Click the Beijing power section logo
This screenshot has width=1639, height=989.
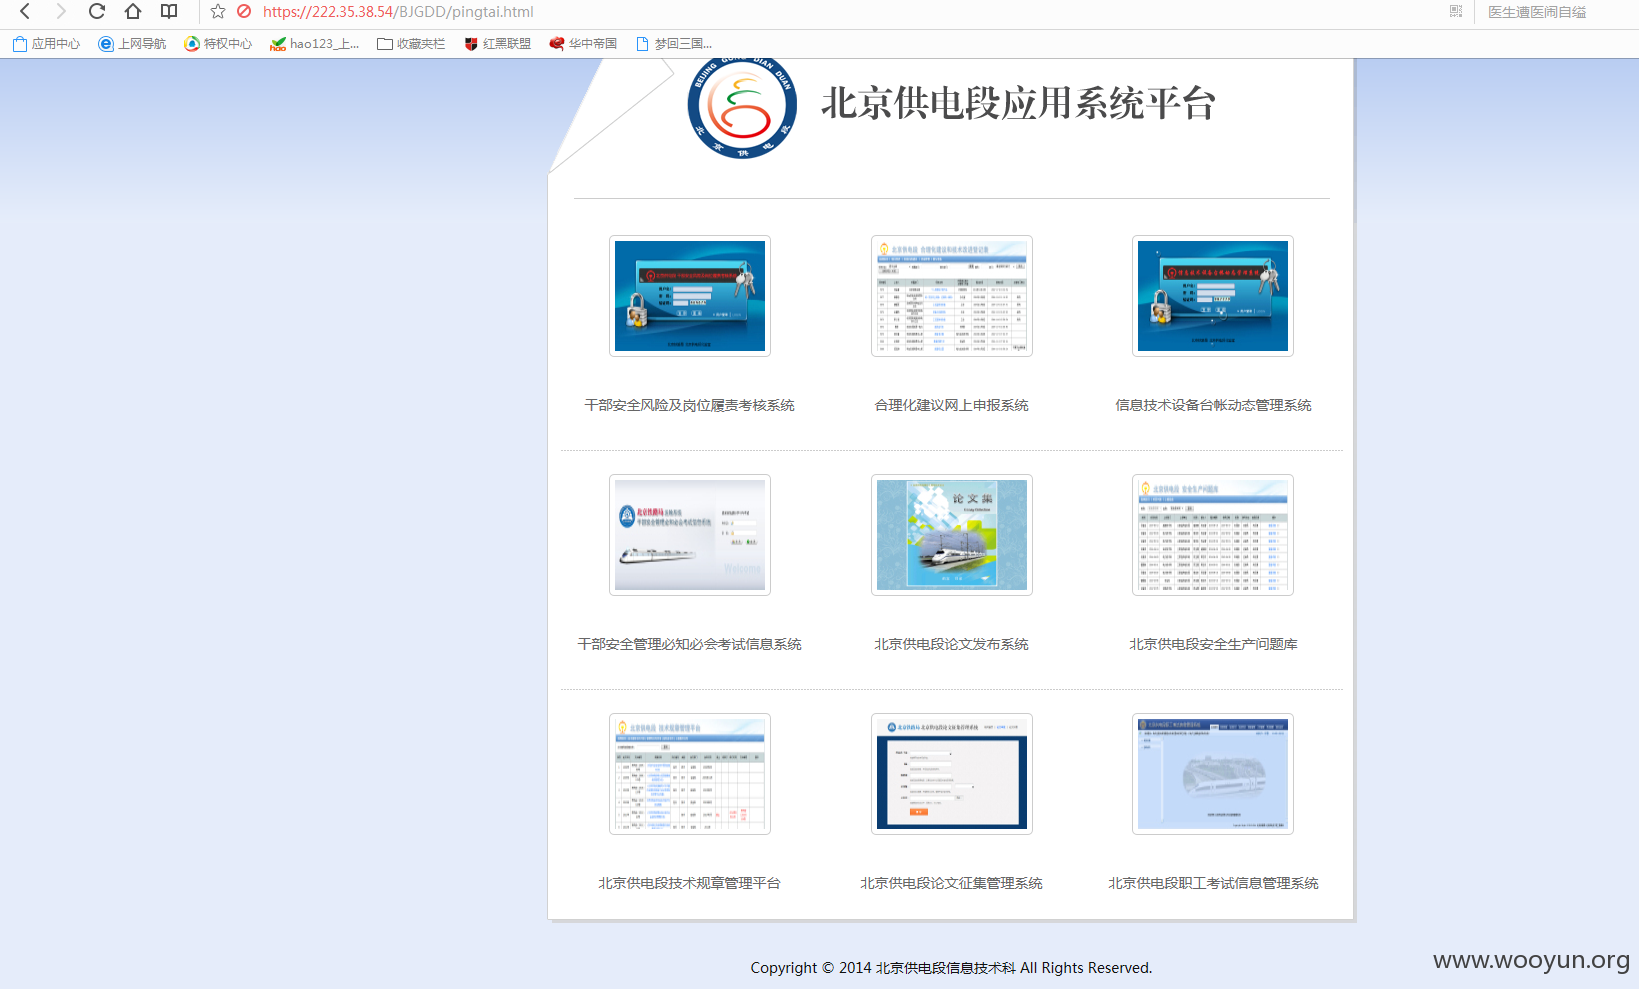point(742,108)
